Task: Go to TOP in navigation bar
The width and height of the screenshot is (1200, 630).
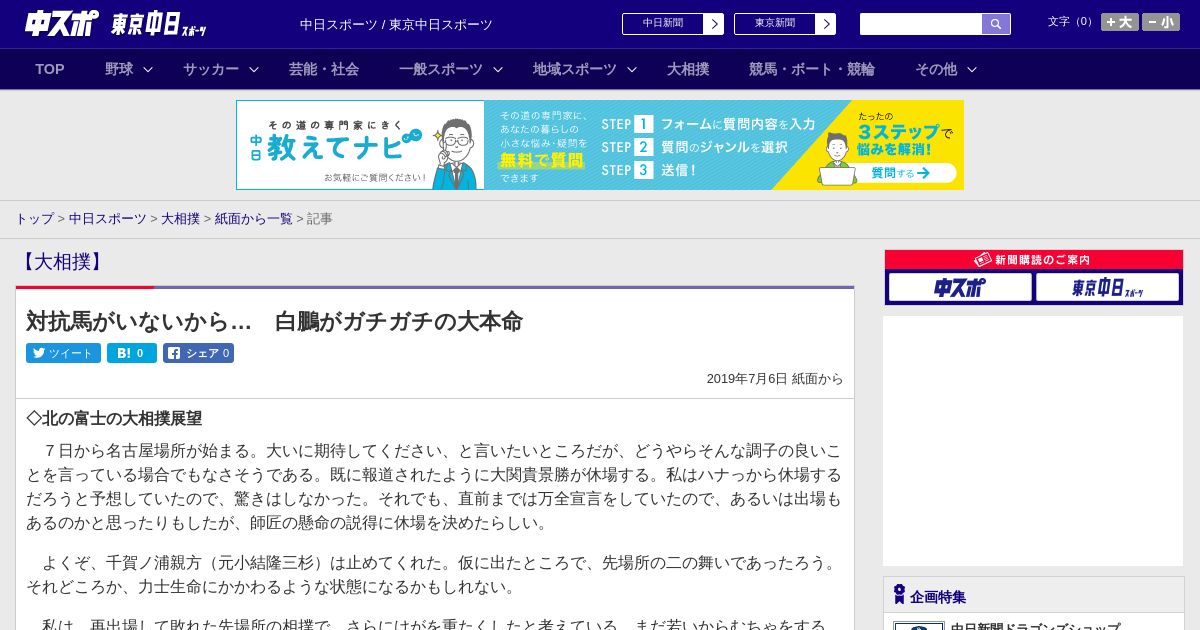Action: point(50,69)
